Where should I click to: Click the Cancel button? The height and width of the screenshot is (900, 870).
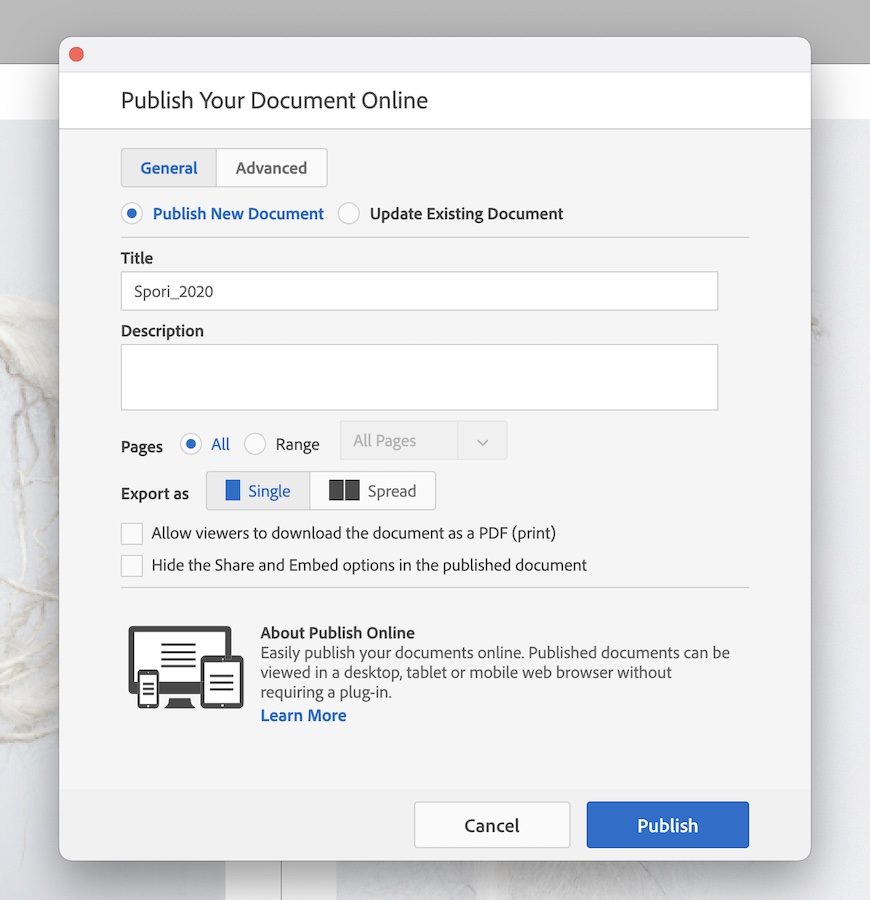[492, 825]
